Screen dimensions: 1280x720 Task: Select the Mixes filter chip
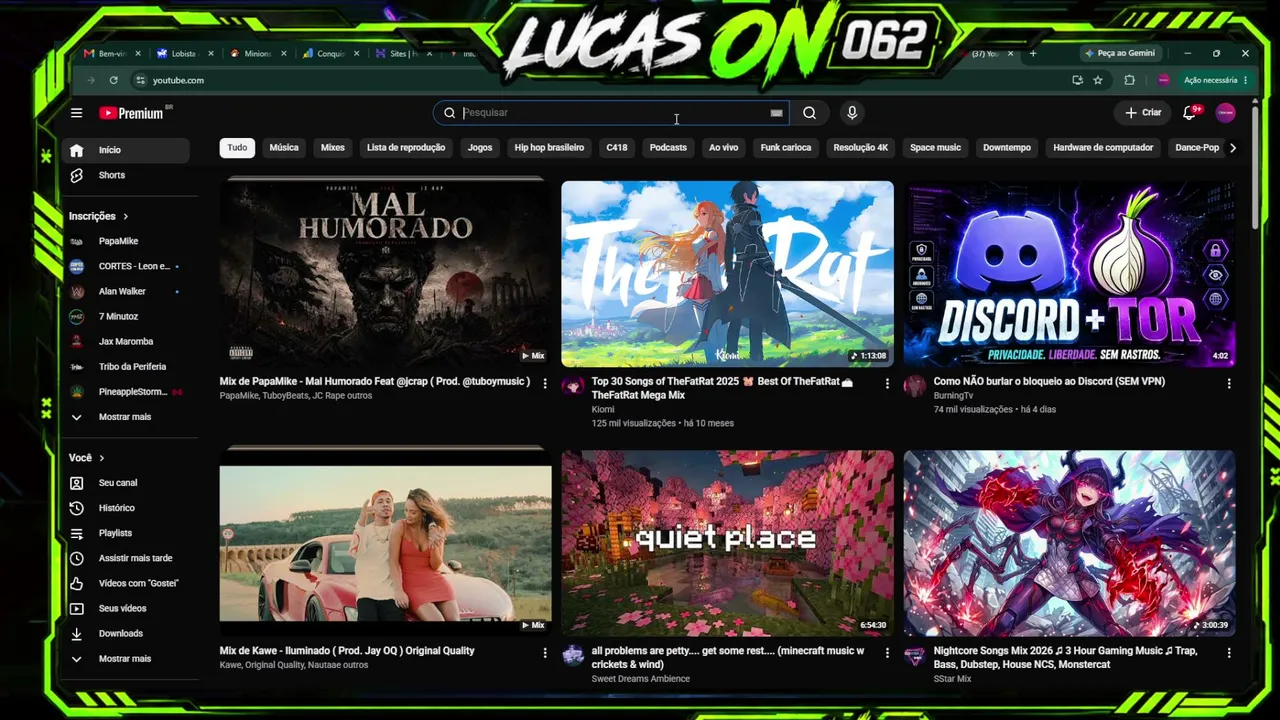coord(333,148)
